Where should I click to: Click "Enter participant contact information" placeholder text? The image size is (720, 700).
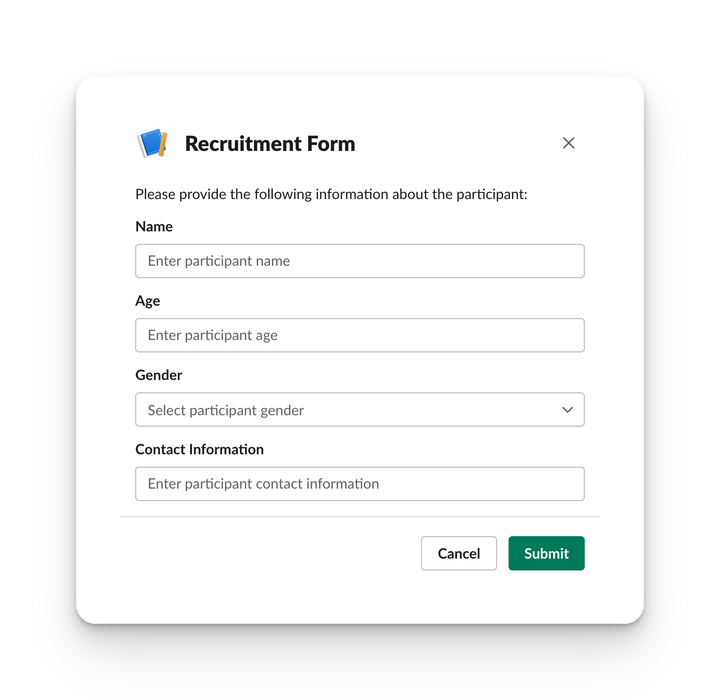pos(263,484)
